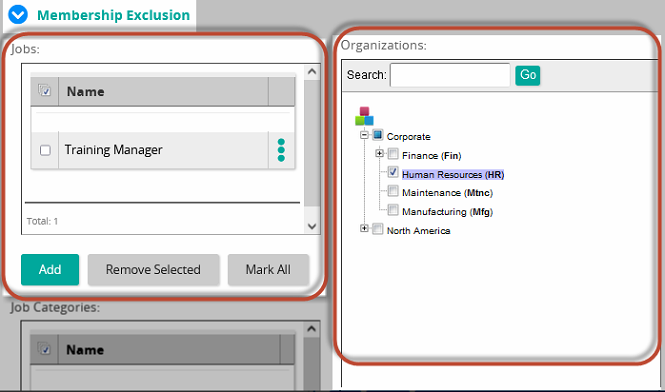Expand the Finance (Fin) node
This screenshot has height=392, width=665.
click(x=380, y=154)
